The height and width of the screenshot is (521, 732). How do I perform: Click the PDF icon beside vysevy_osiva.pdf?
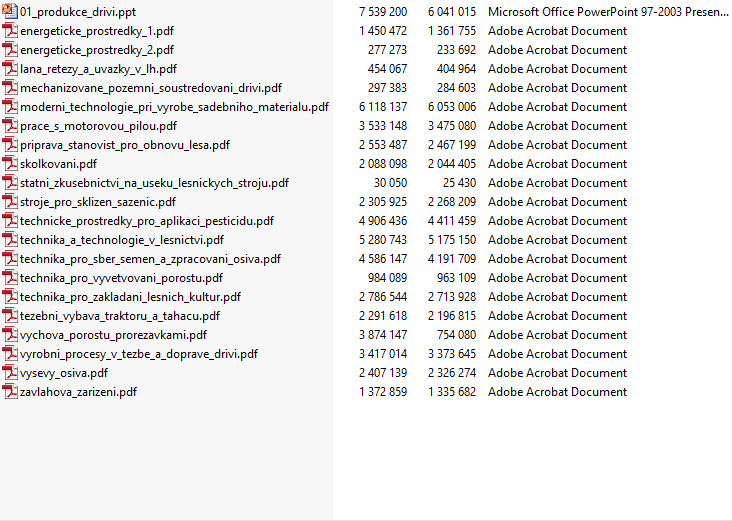click(10, 373)
